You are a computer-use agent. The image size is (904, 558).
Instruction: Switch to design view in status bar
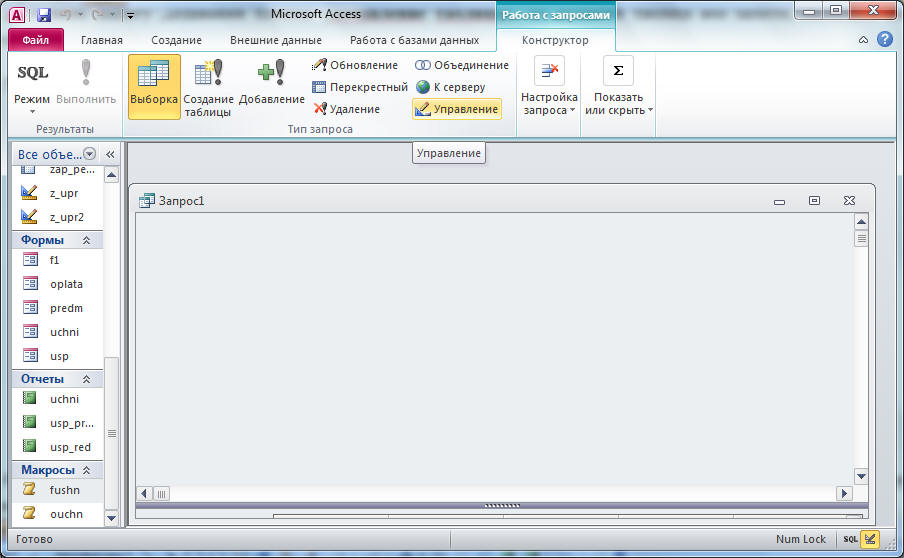pos(870,539)
